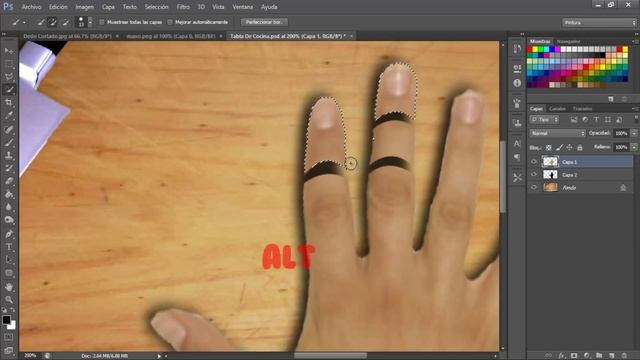Select the Spot Healing Brush tool
This screenshot has height=360, width=640.
pyautogui.click(x=9, y=129)
